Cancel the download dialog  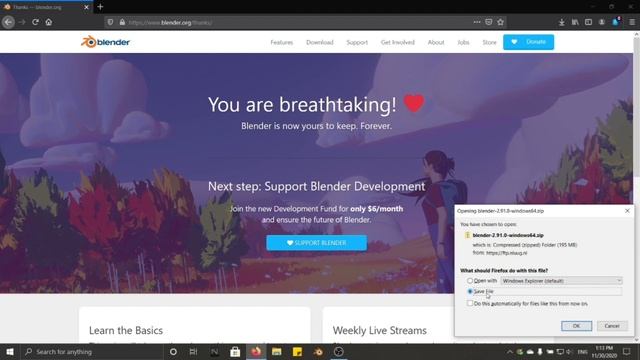[x=612, y=326]
